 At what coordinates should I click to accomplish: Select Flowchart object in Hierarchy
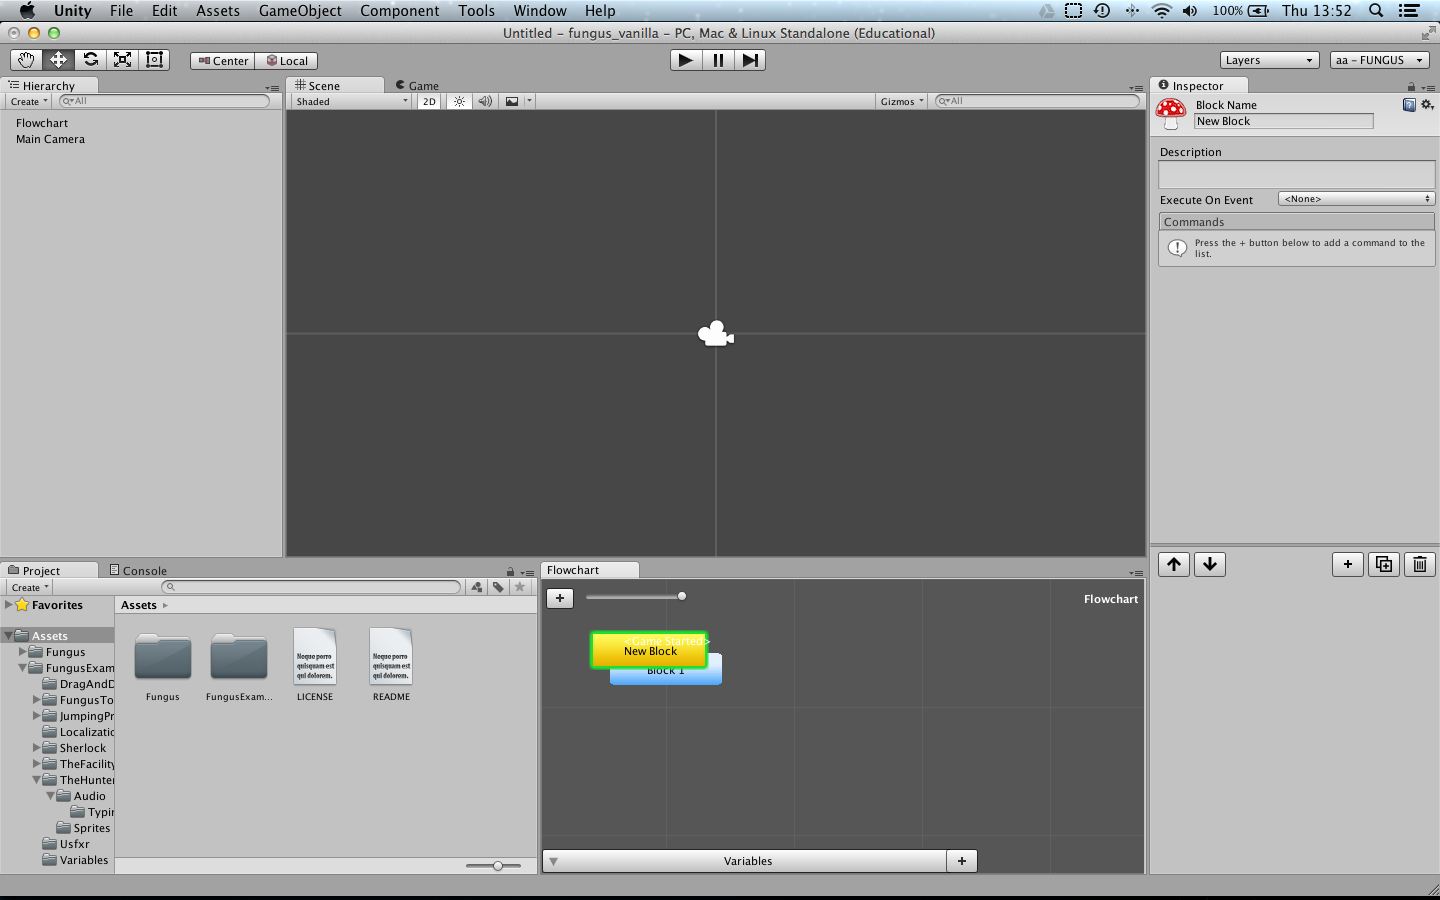[42, 123]
